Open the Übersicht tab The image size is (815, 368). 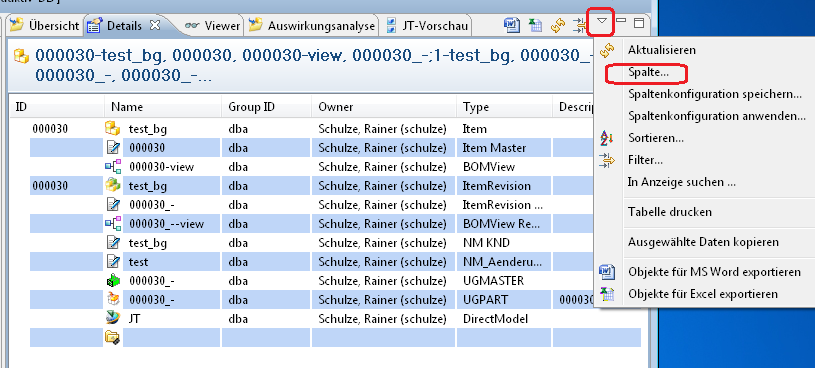(45, 25)
